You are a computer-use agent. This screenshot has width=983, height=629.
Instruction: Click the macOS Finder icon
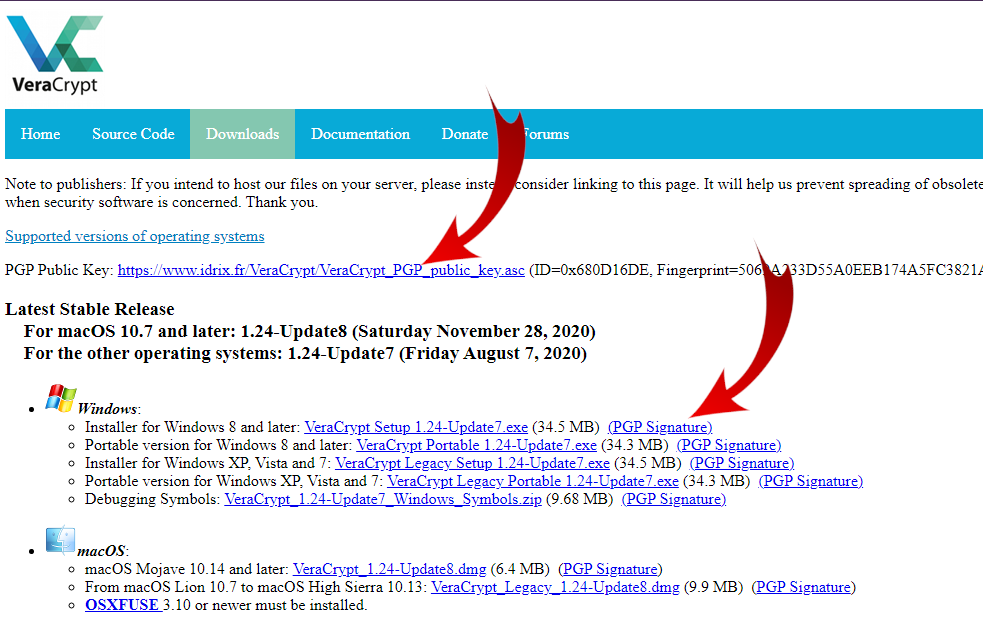(60, 541)
